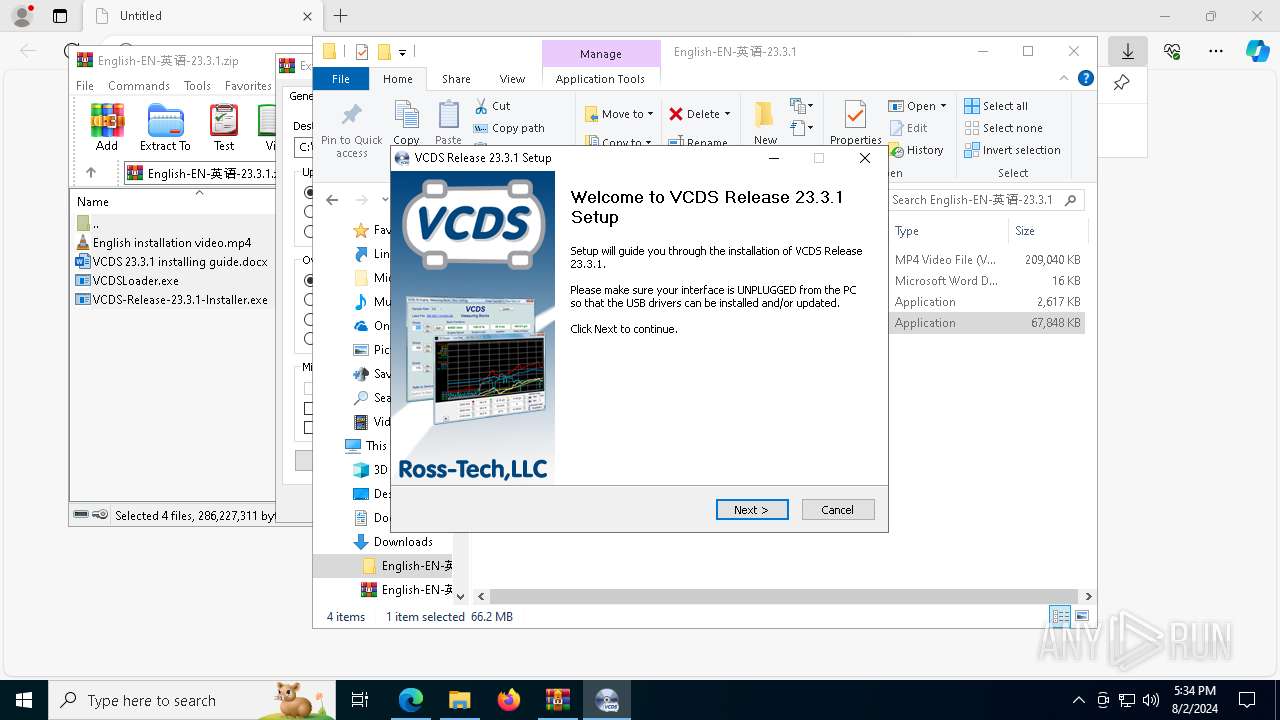The height and width of the screenshot is (720, 1280).
Task: Click the Explorer search box
Action: point(987,200)
